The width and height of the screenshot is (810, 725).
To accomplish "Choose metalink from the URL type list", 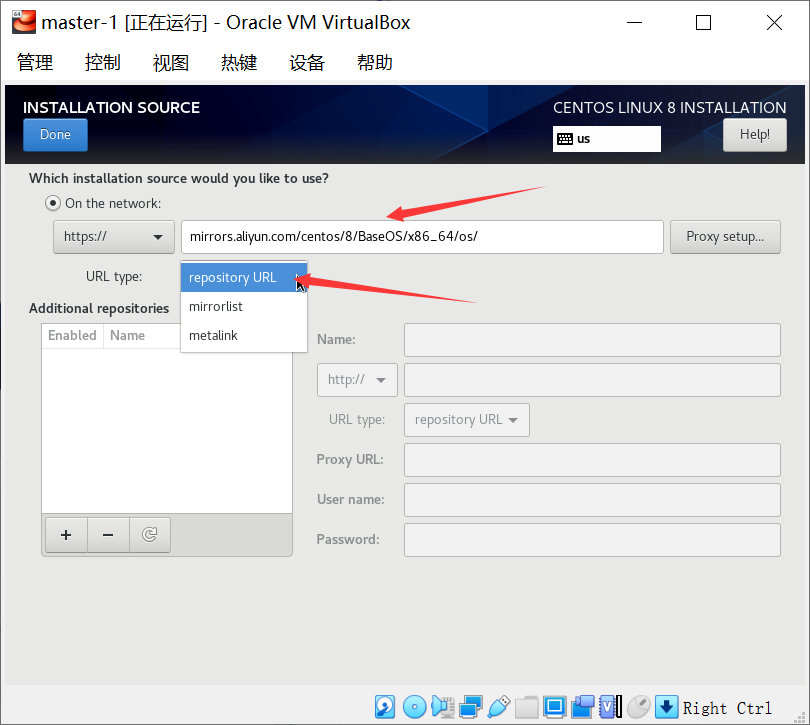I will 244,335.
